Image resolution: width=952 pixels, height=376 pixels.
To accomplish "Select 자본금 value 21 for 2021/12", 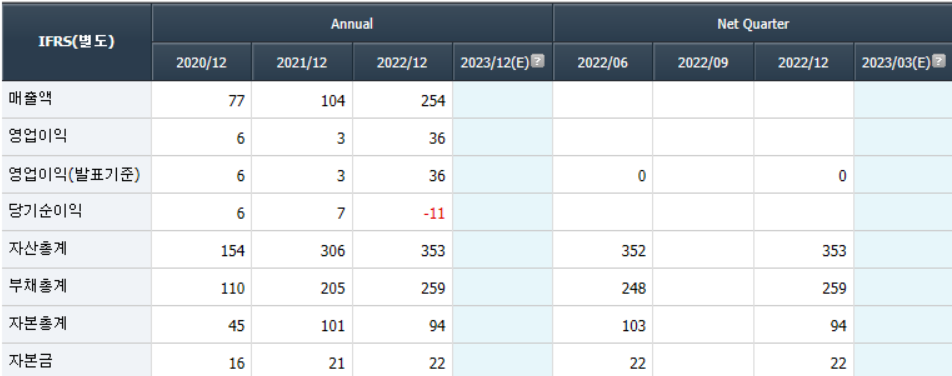I will (x=337, y=363).
